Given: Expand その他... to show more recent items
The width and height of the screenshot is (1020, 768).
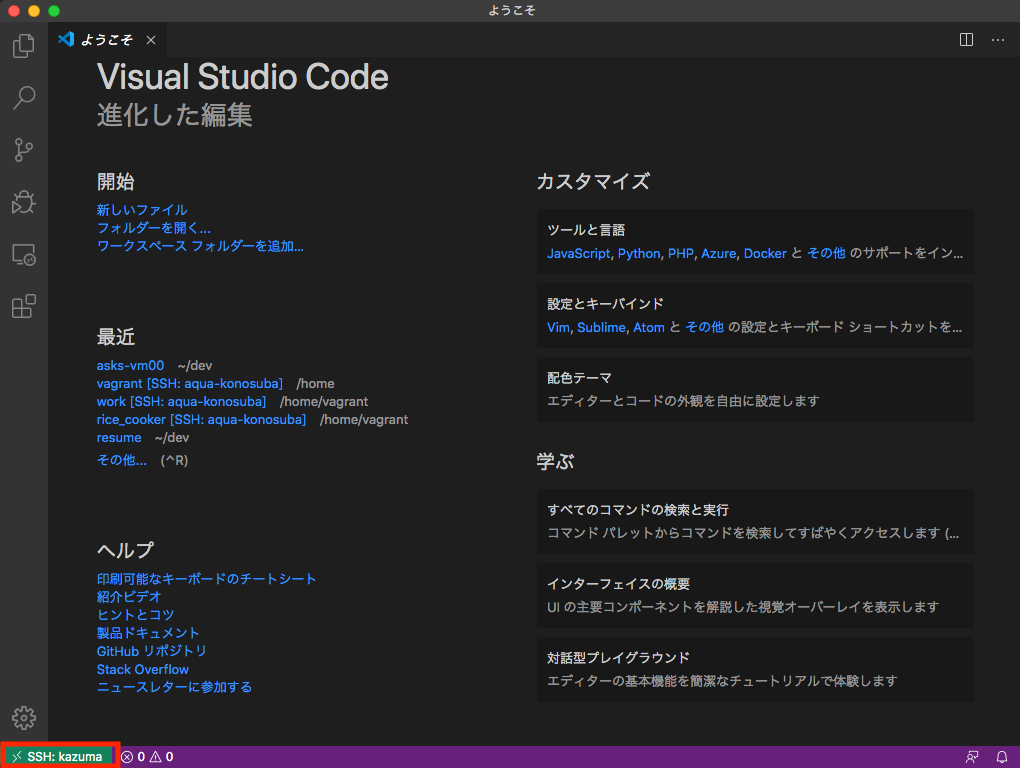Looking at the screenshot, I should coord(120,459).
